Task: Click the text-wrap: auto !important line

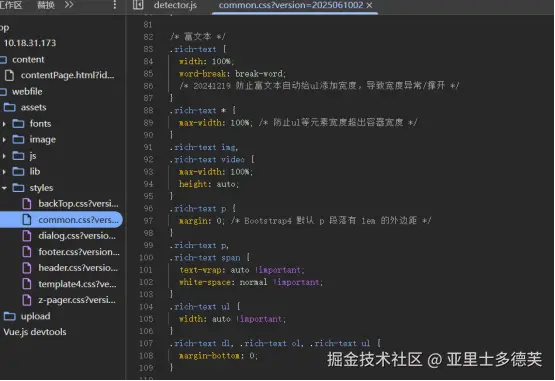Action: (x=241, y=270)
